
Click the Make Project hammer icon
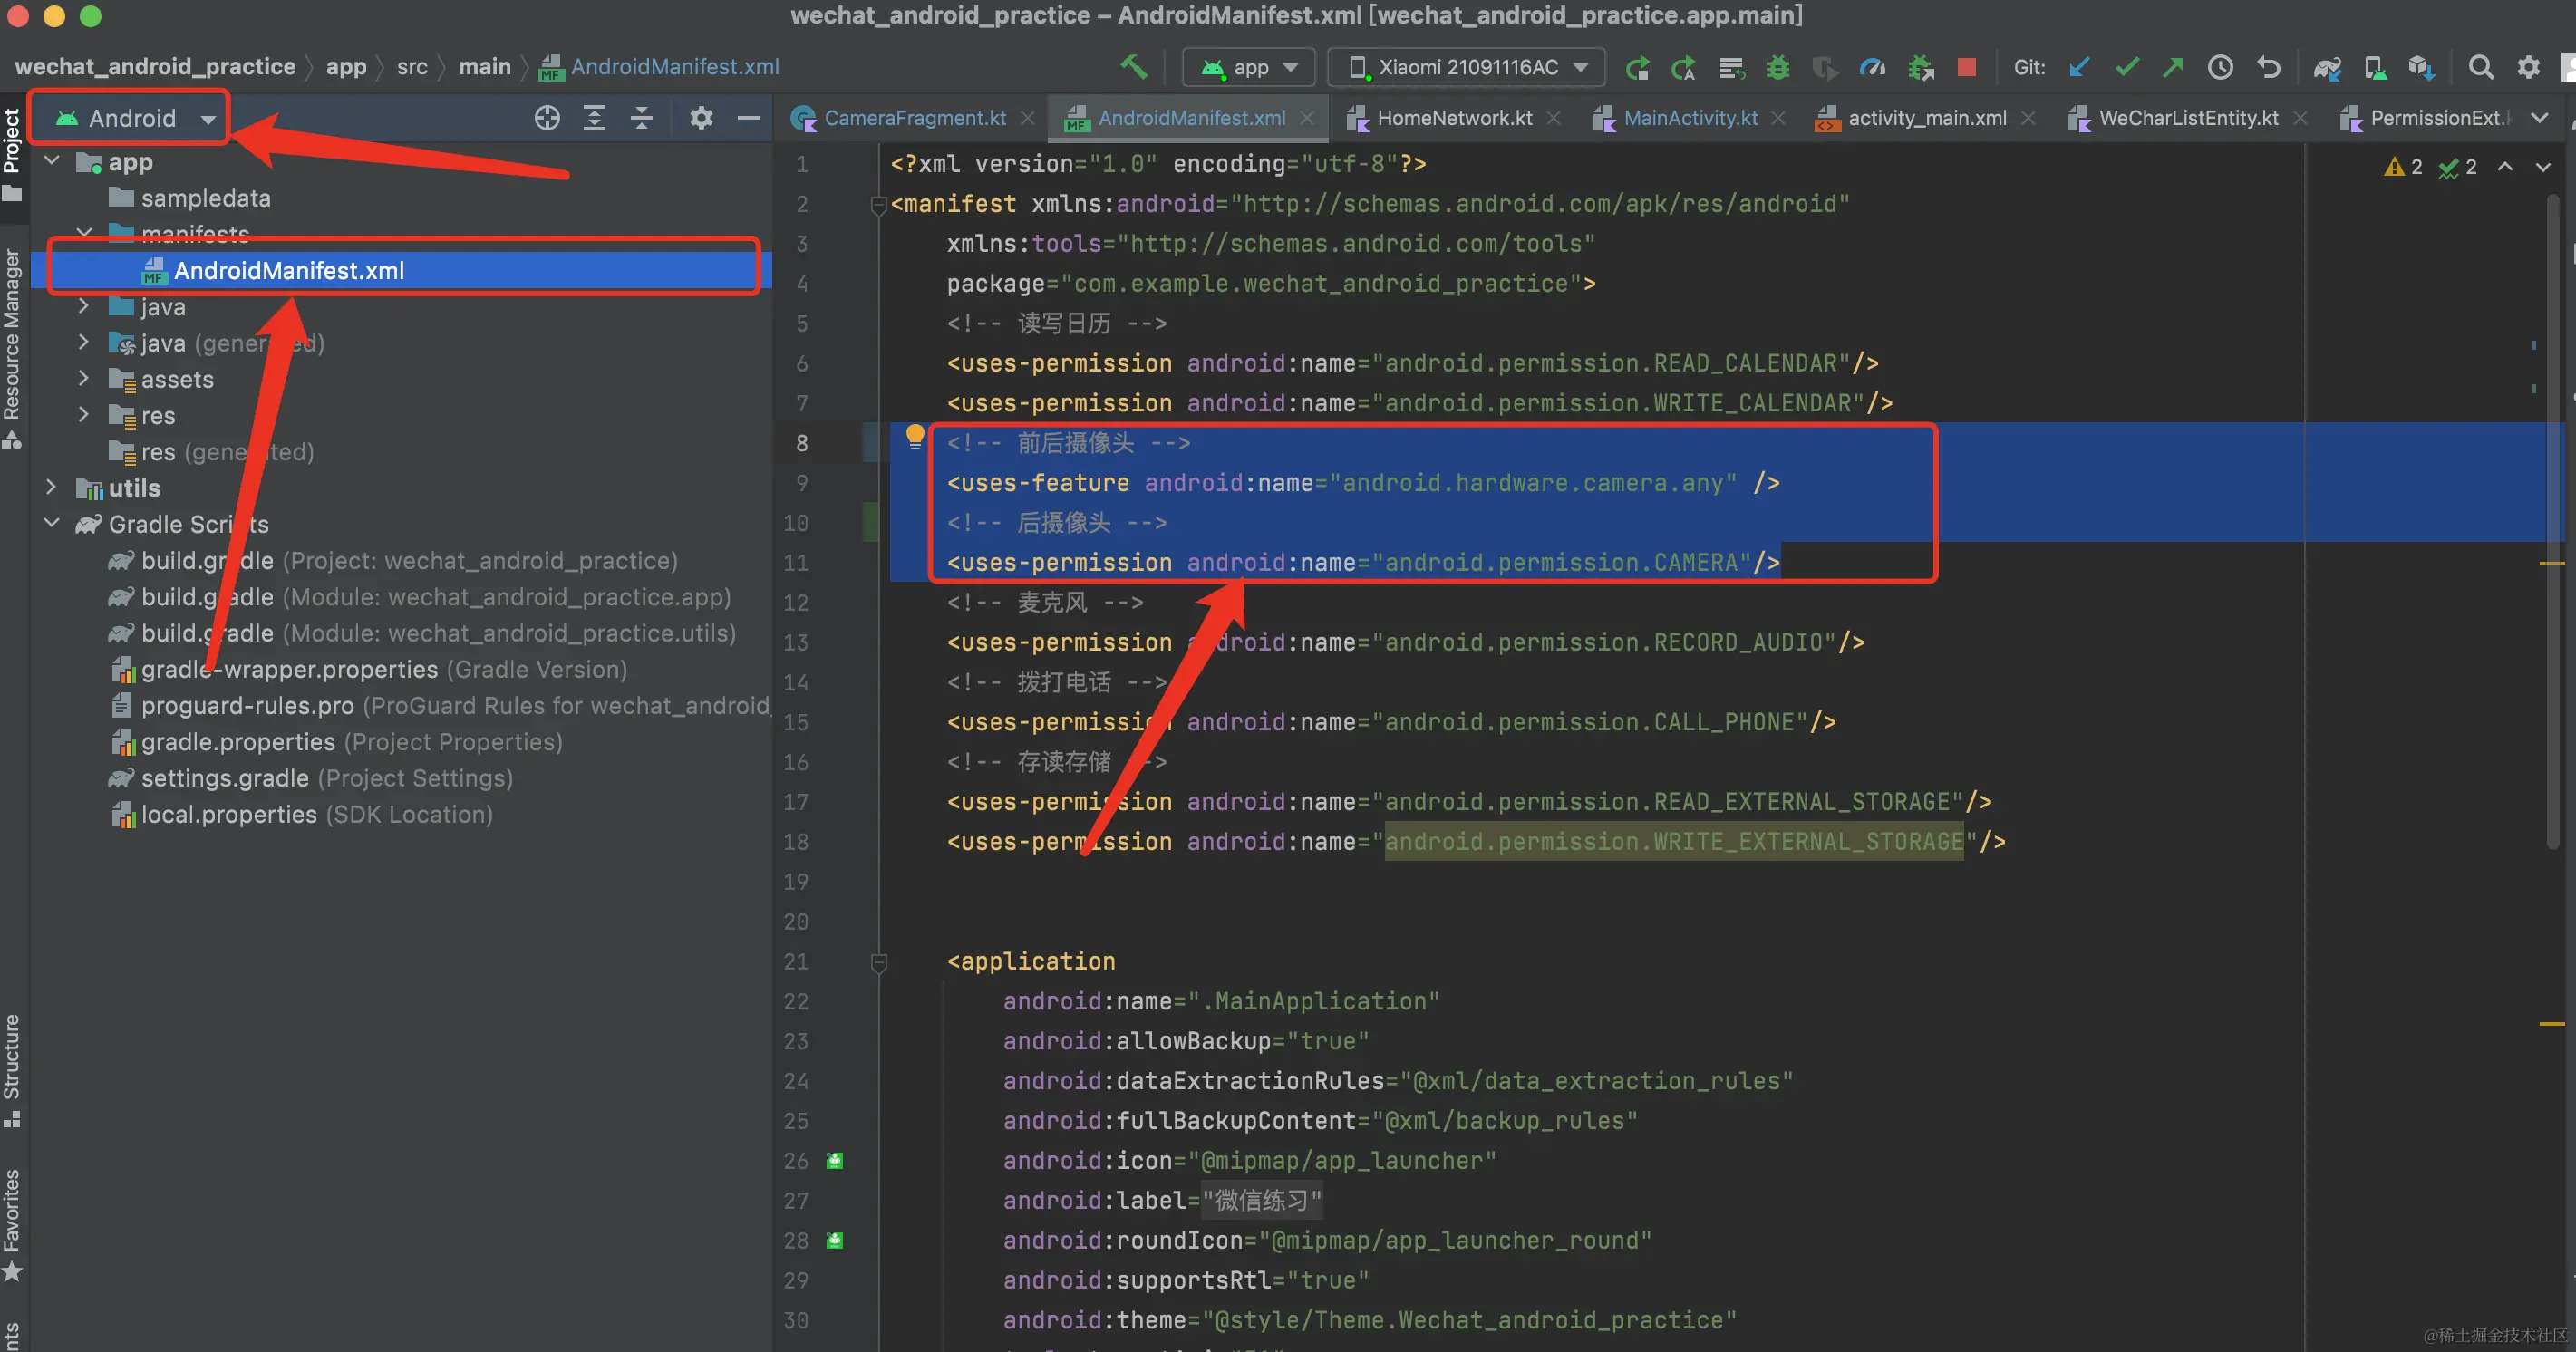tap(1133, 67)
